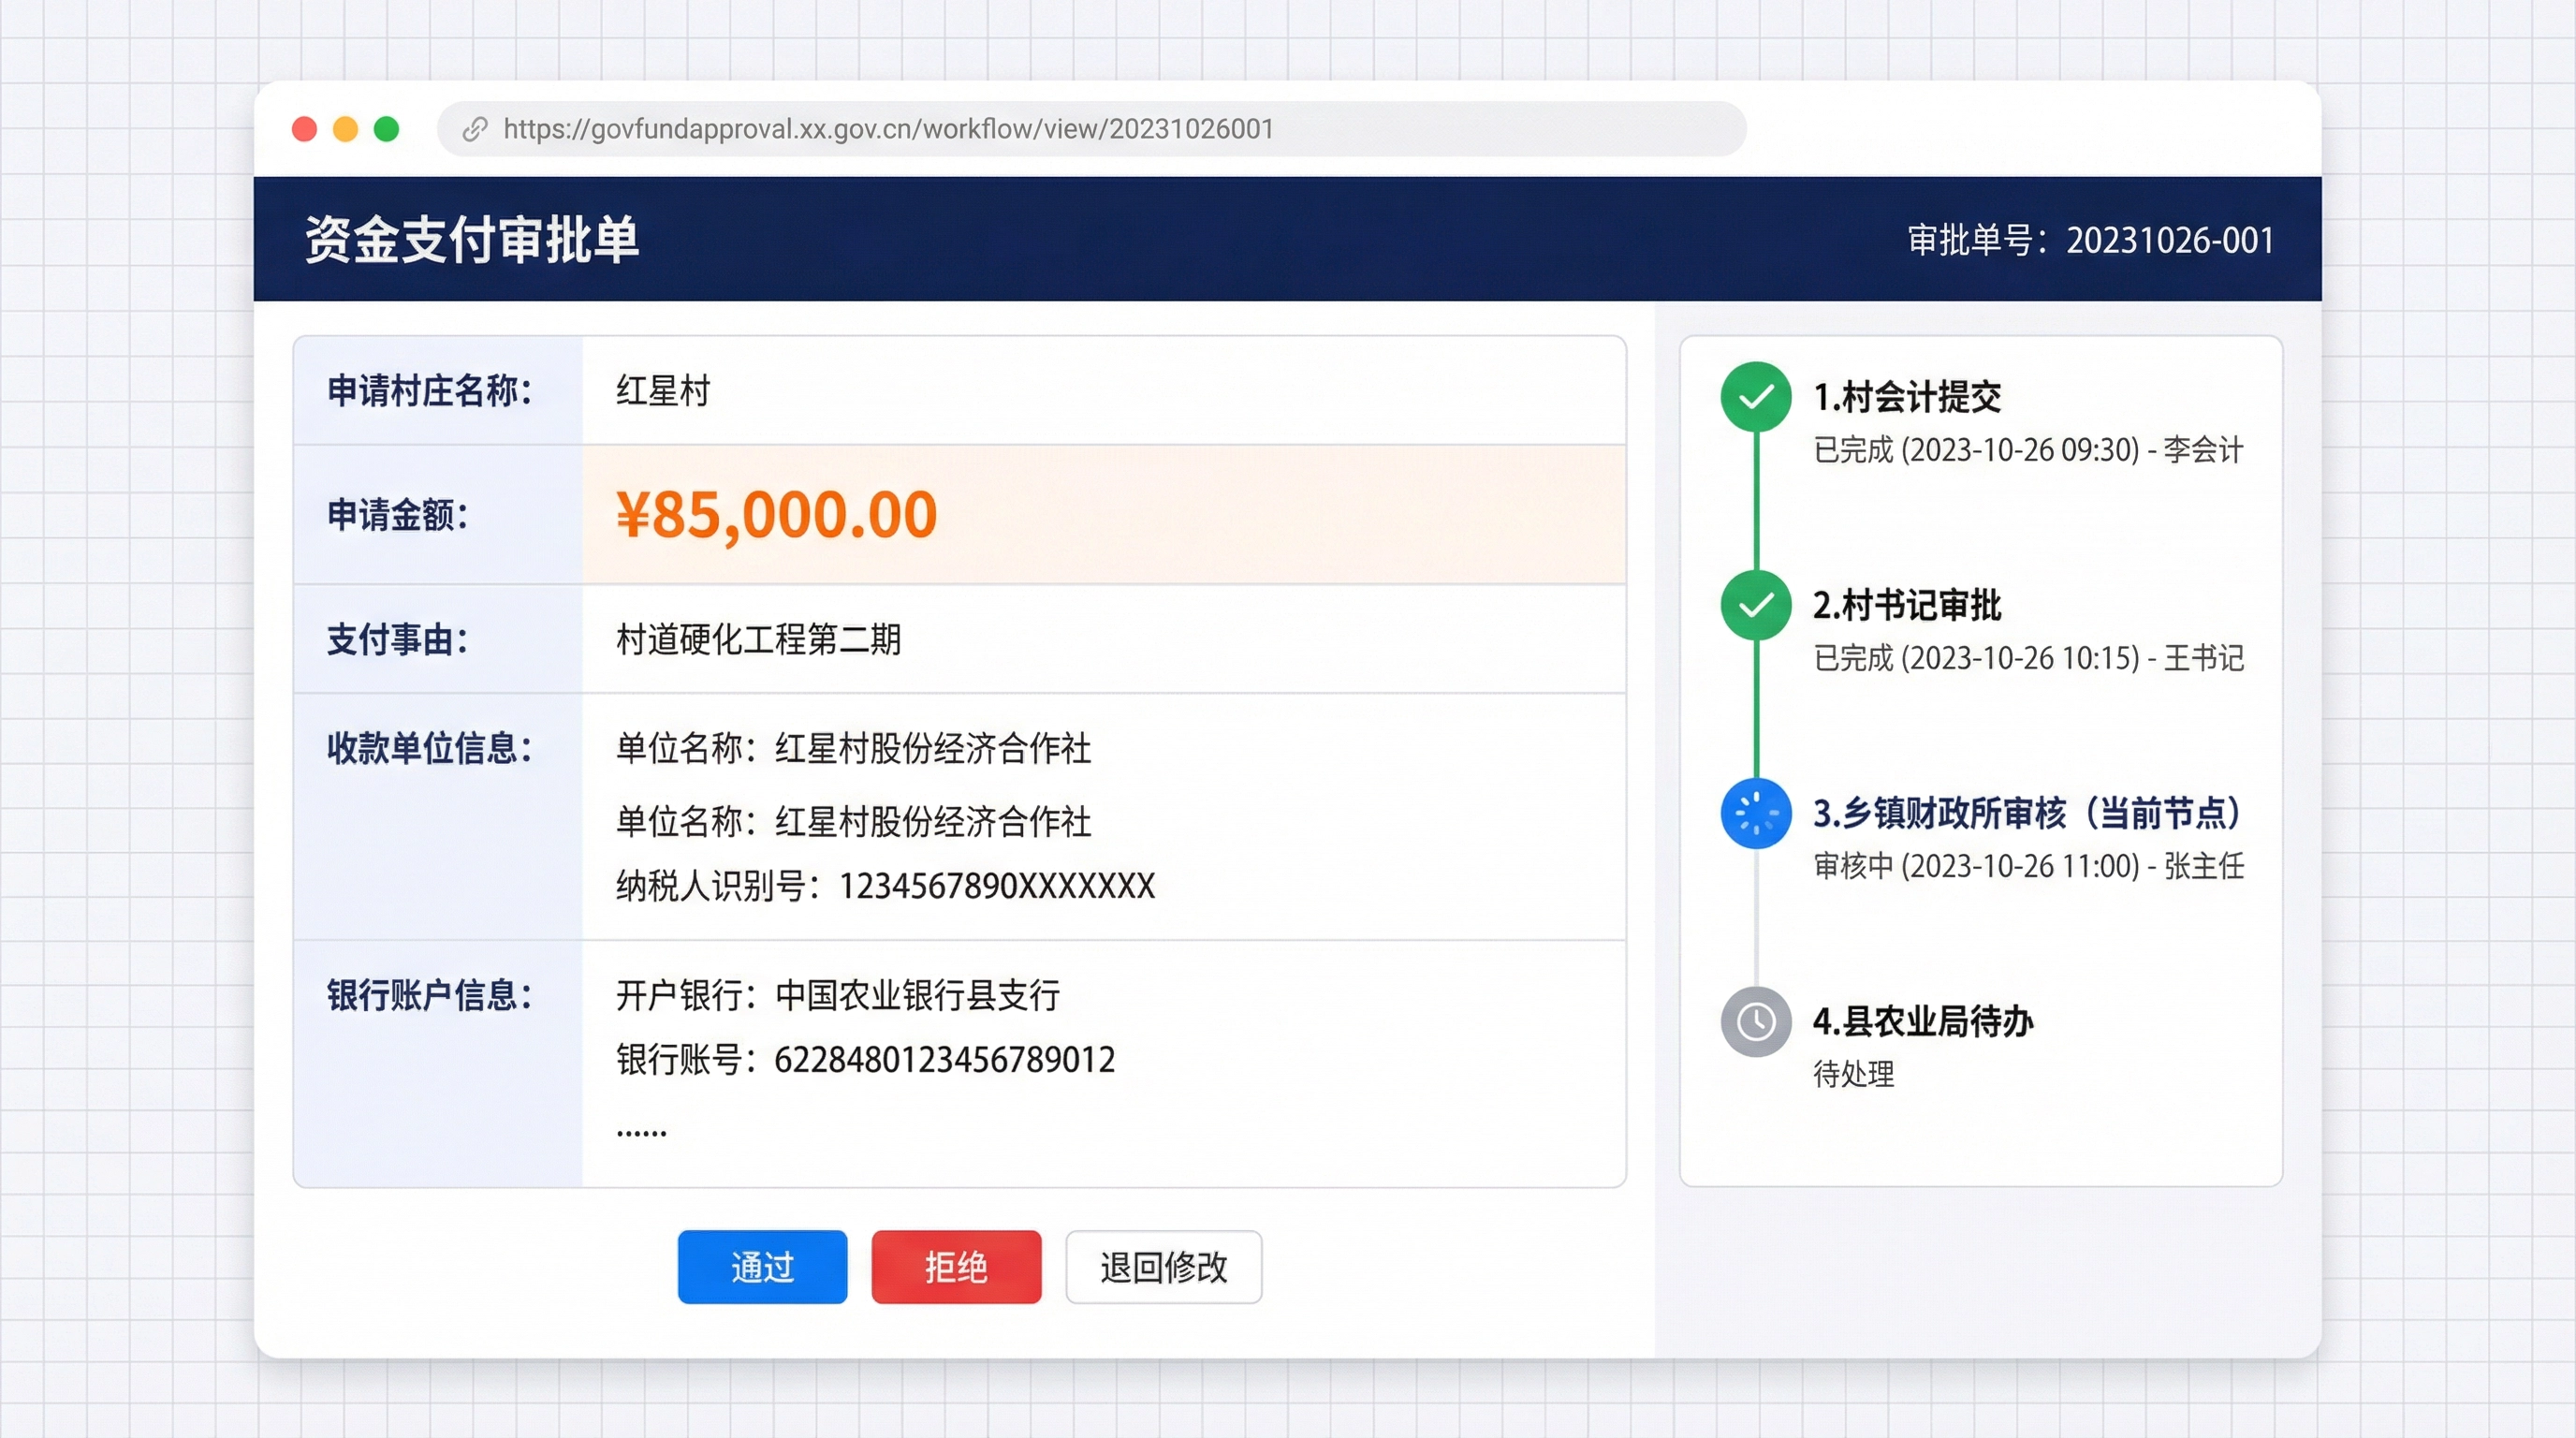Click the reviewer name 张主任 in step 3
The image size is (2576, 1438).
coord(2207,866)
